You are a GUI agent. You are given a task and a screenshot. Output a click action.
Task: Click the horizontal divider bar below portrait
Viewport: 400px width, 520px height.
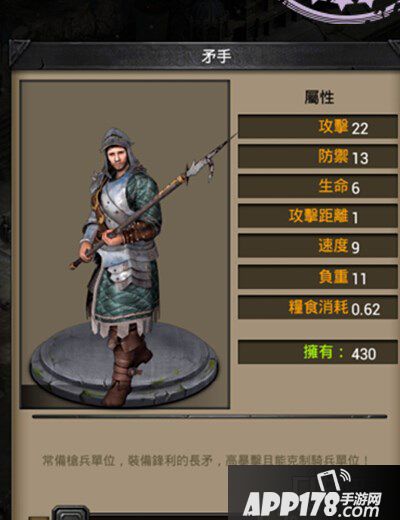click(x=210, y=416)
